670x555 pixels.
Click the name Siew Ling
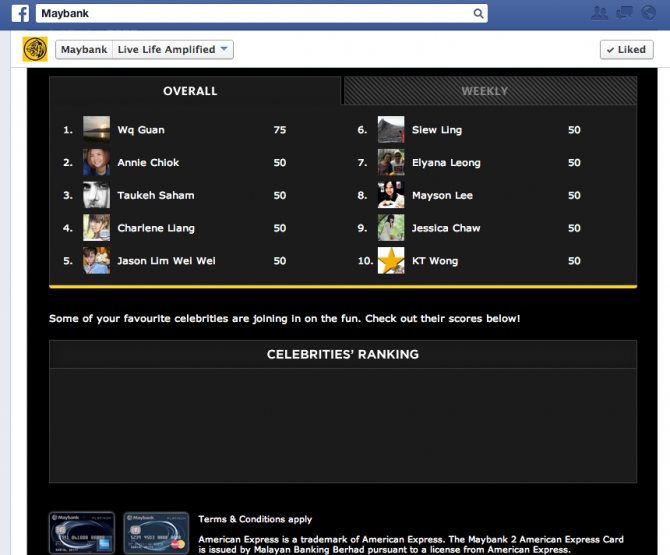tap(437, 130)
